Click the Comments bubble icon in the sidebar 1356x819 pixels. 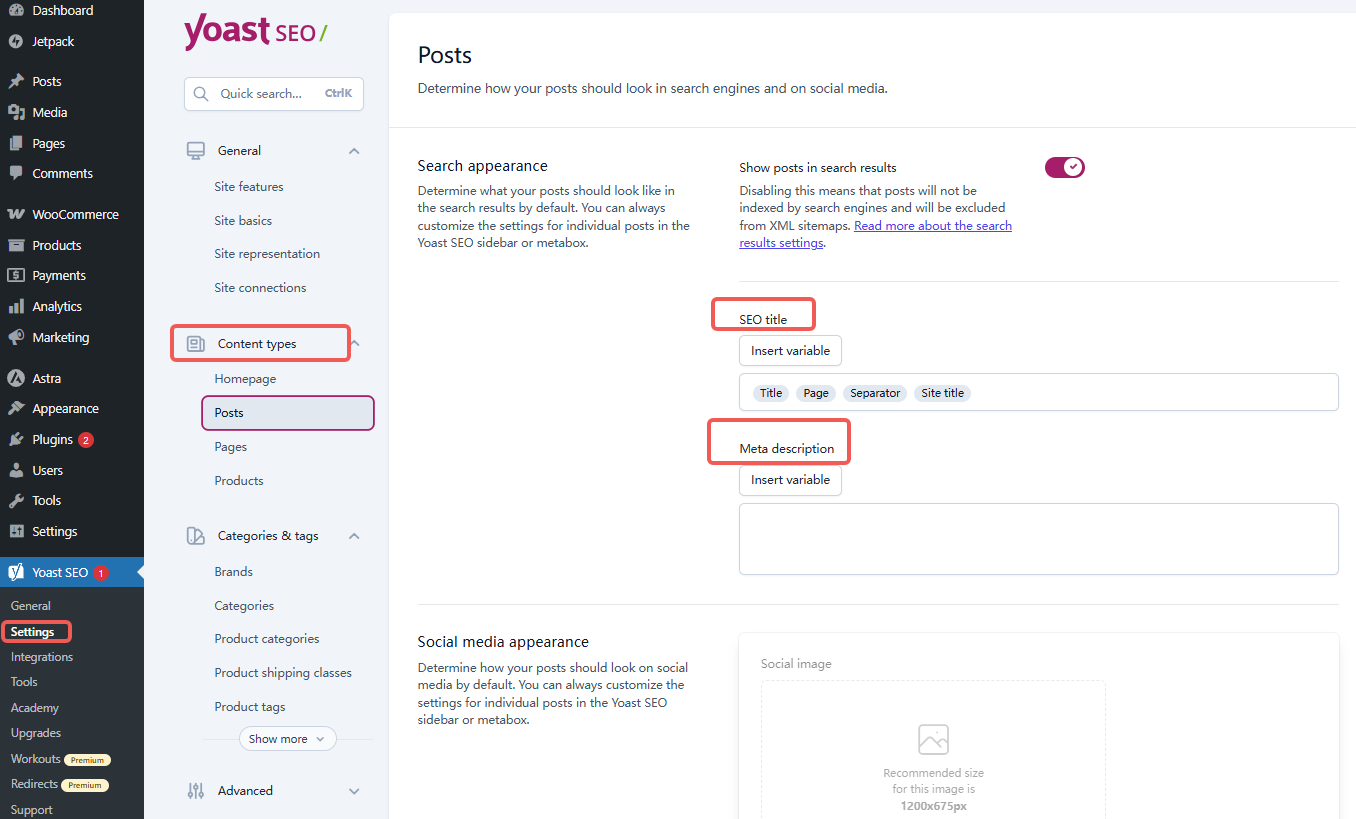tap(20, 173)
